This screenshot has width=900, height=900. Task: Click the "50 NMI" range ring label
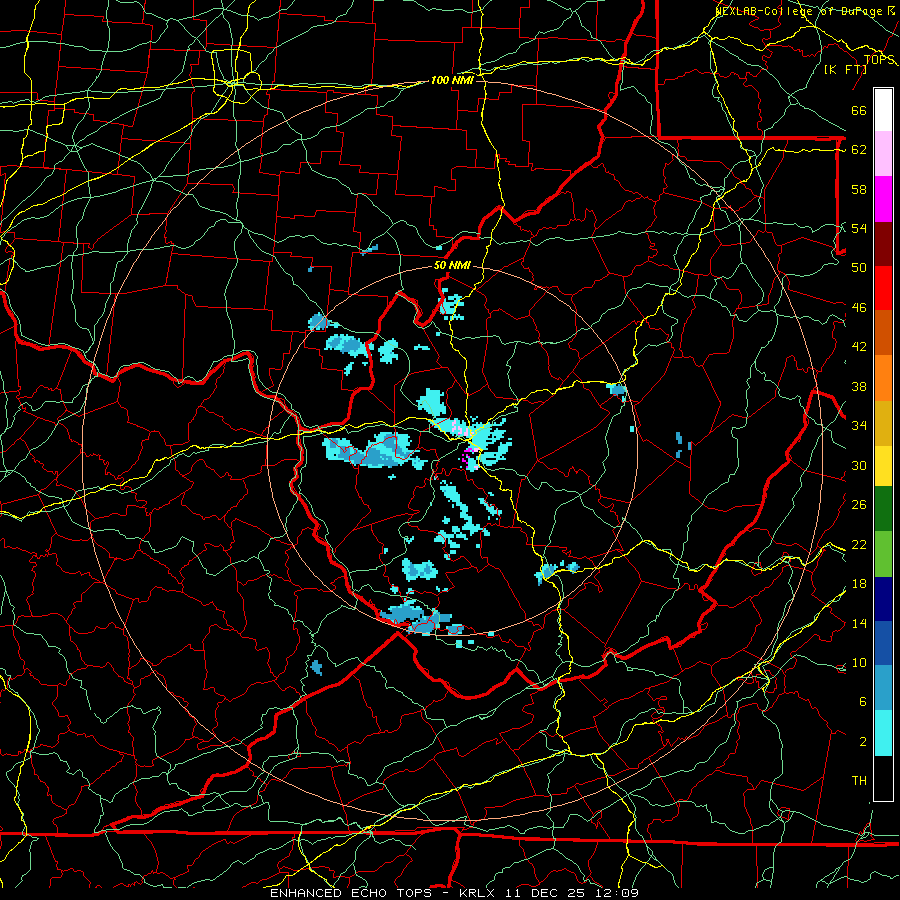(x=452, y=265)
